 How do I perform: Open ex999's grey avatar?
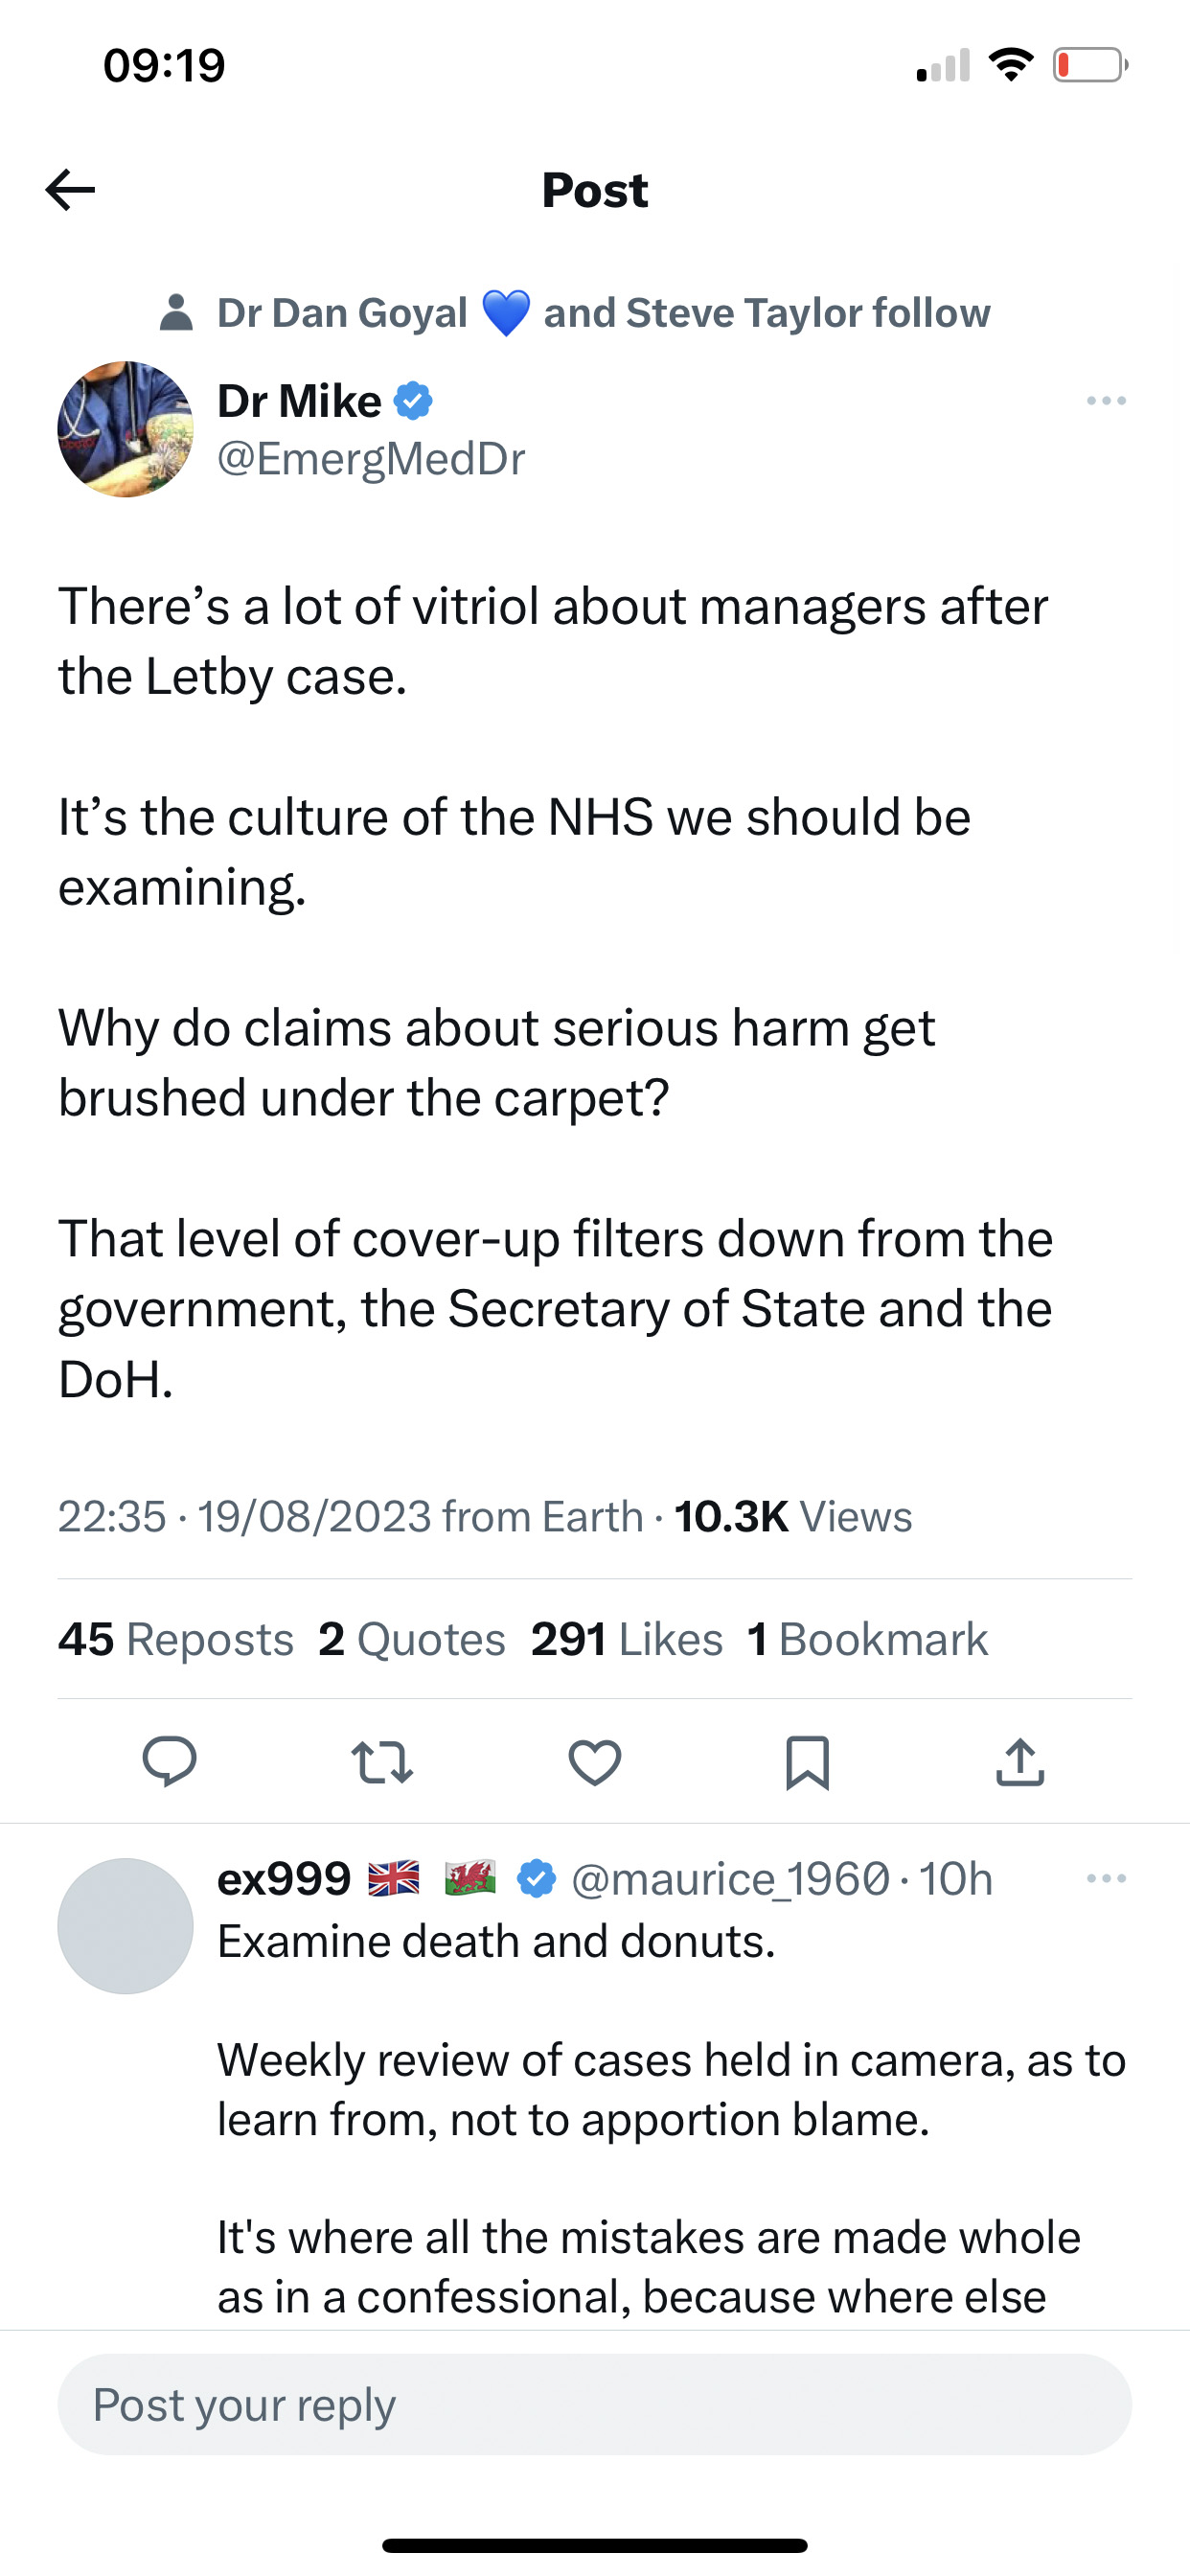(125, 1926)
